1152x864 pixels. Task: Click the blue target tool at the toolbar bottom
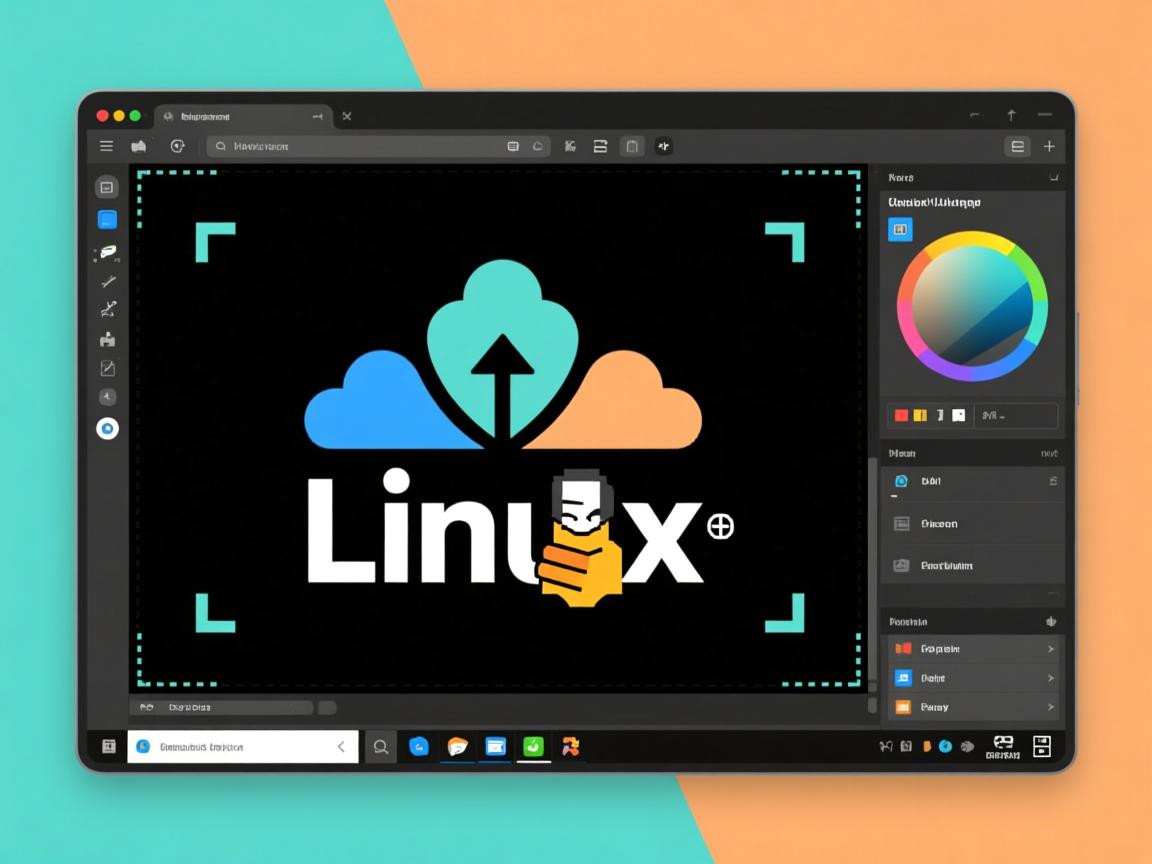click(x=106, y=428)
